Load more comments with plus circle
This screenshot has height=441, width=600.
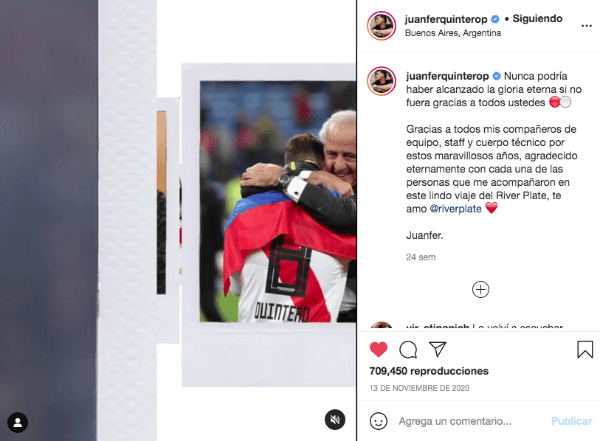481,289
